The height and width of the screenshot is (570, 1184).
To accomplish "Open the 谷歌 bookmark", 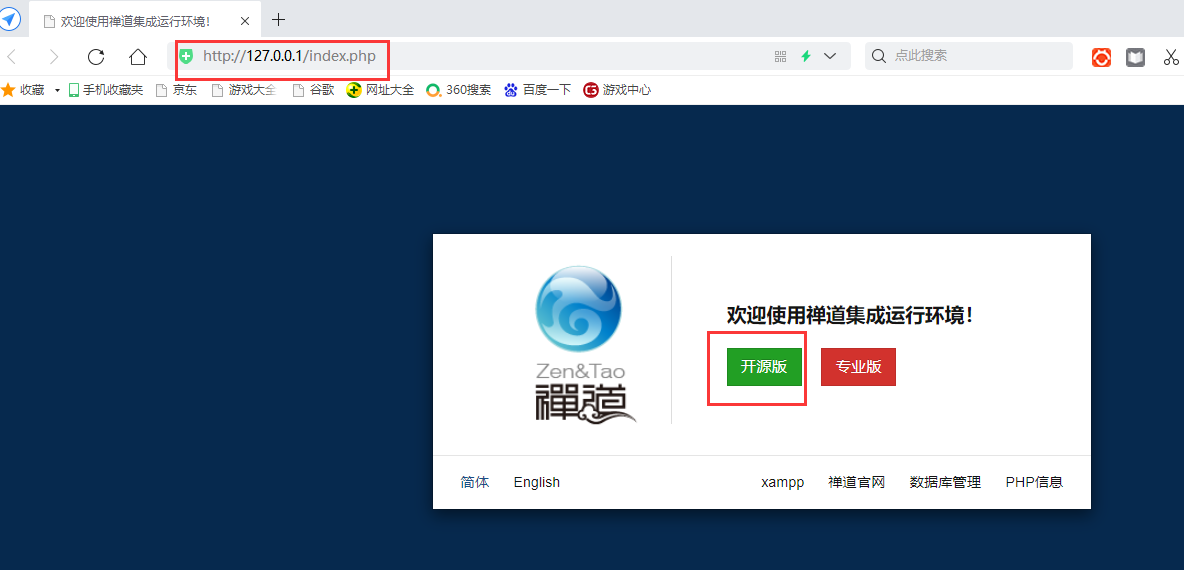I will point(313,90).
